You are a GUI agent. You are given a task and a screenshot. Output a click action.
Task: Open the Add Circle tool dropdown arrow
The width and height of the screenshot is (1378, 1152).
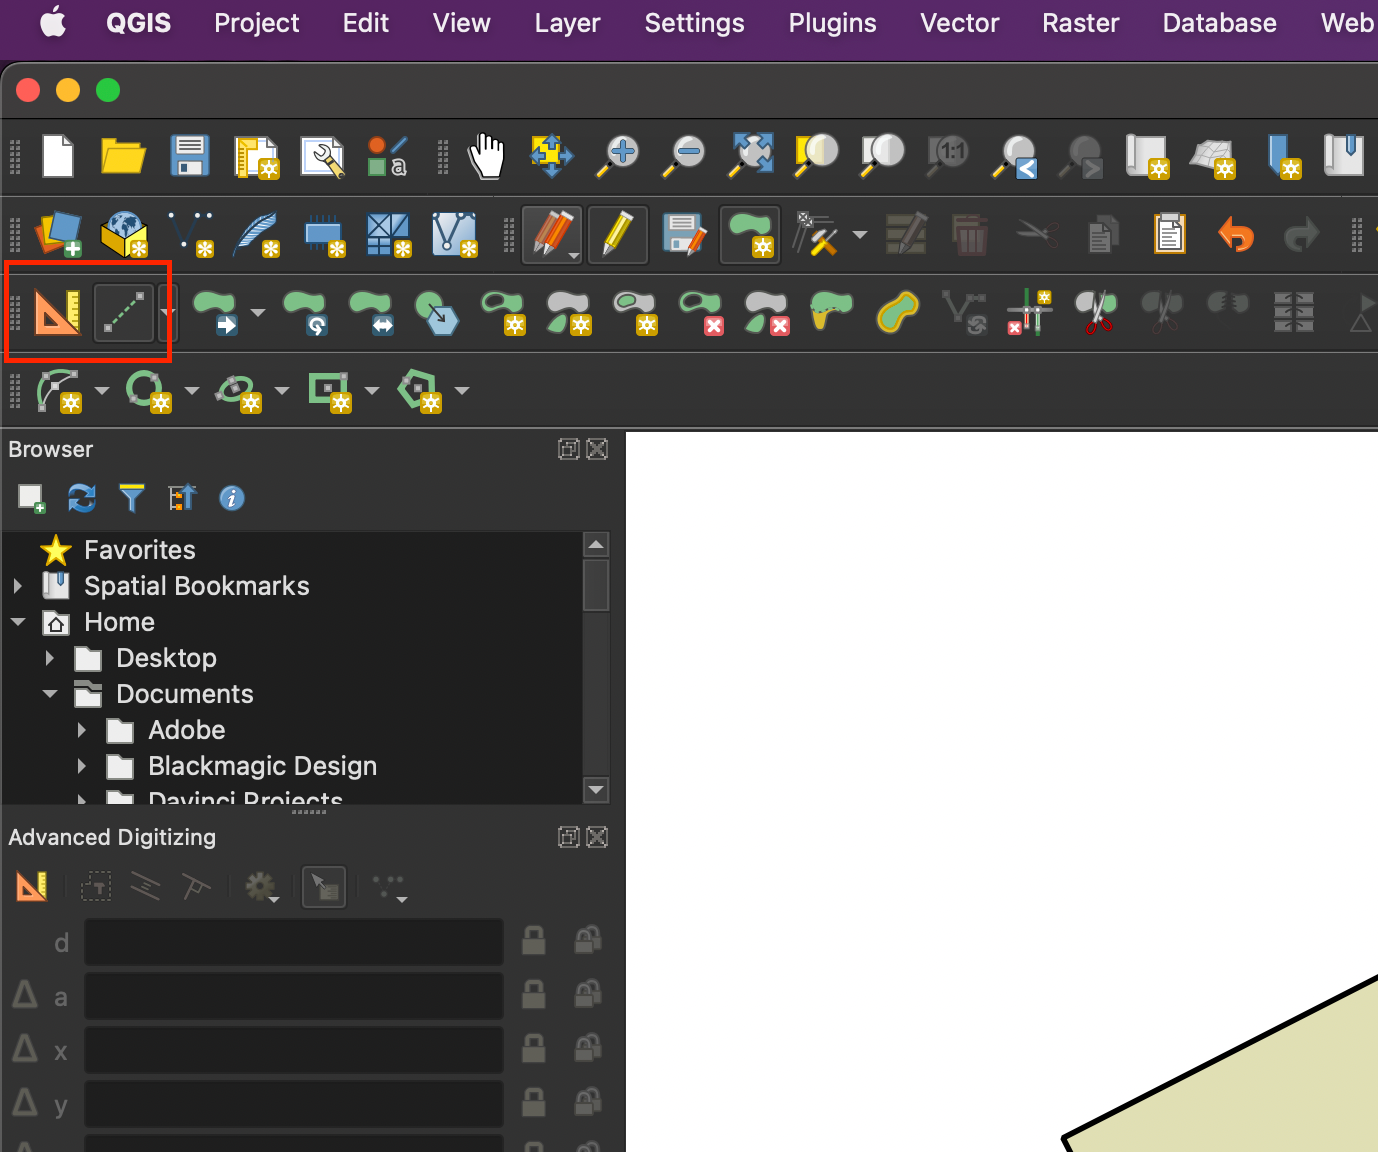coord(191,391)
